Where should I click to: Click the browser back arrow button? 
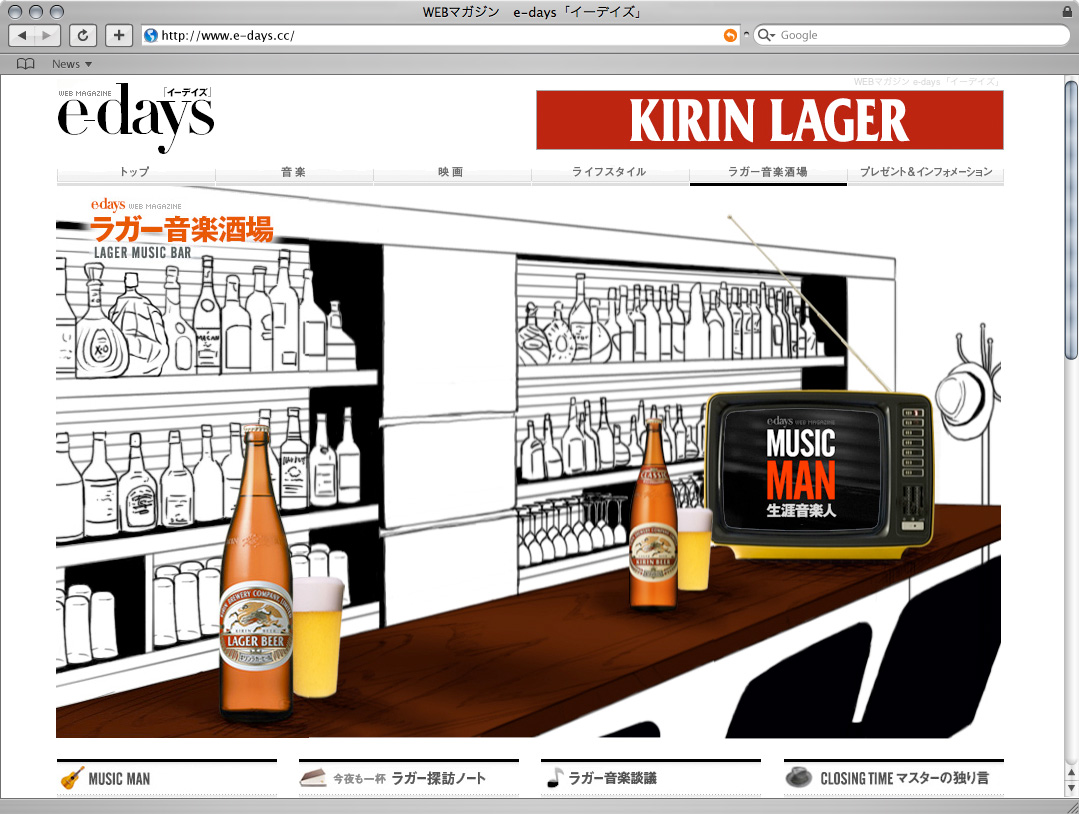pos(22,35)
